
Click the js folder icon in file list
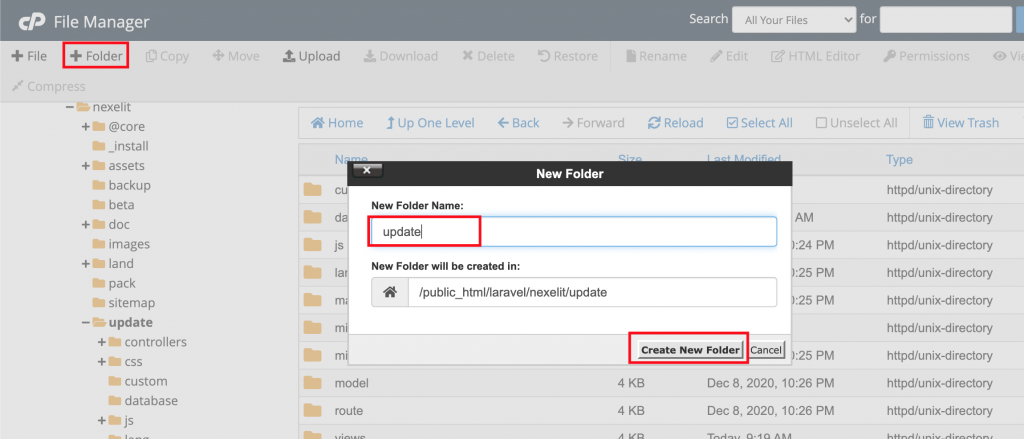pos(313,245)
